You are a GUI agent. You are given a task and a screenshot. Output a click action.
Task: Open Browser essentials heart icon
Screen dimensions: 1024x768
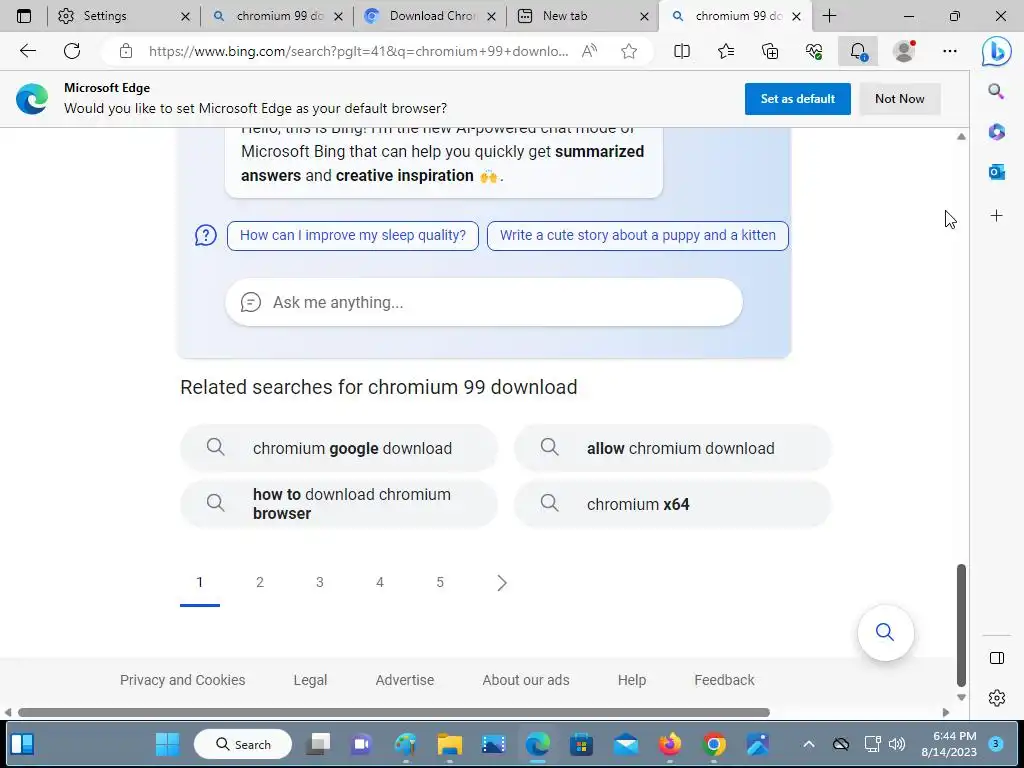tap(814, 51)
